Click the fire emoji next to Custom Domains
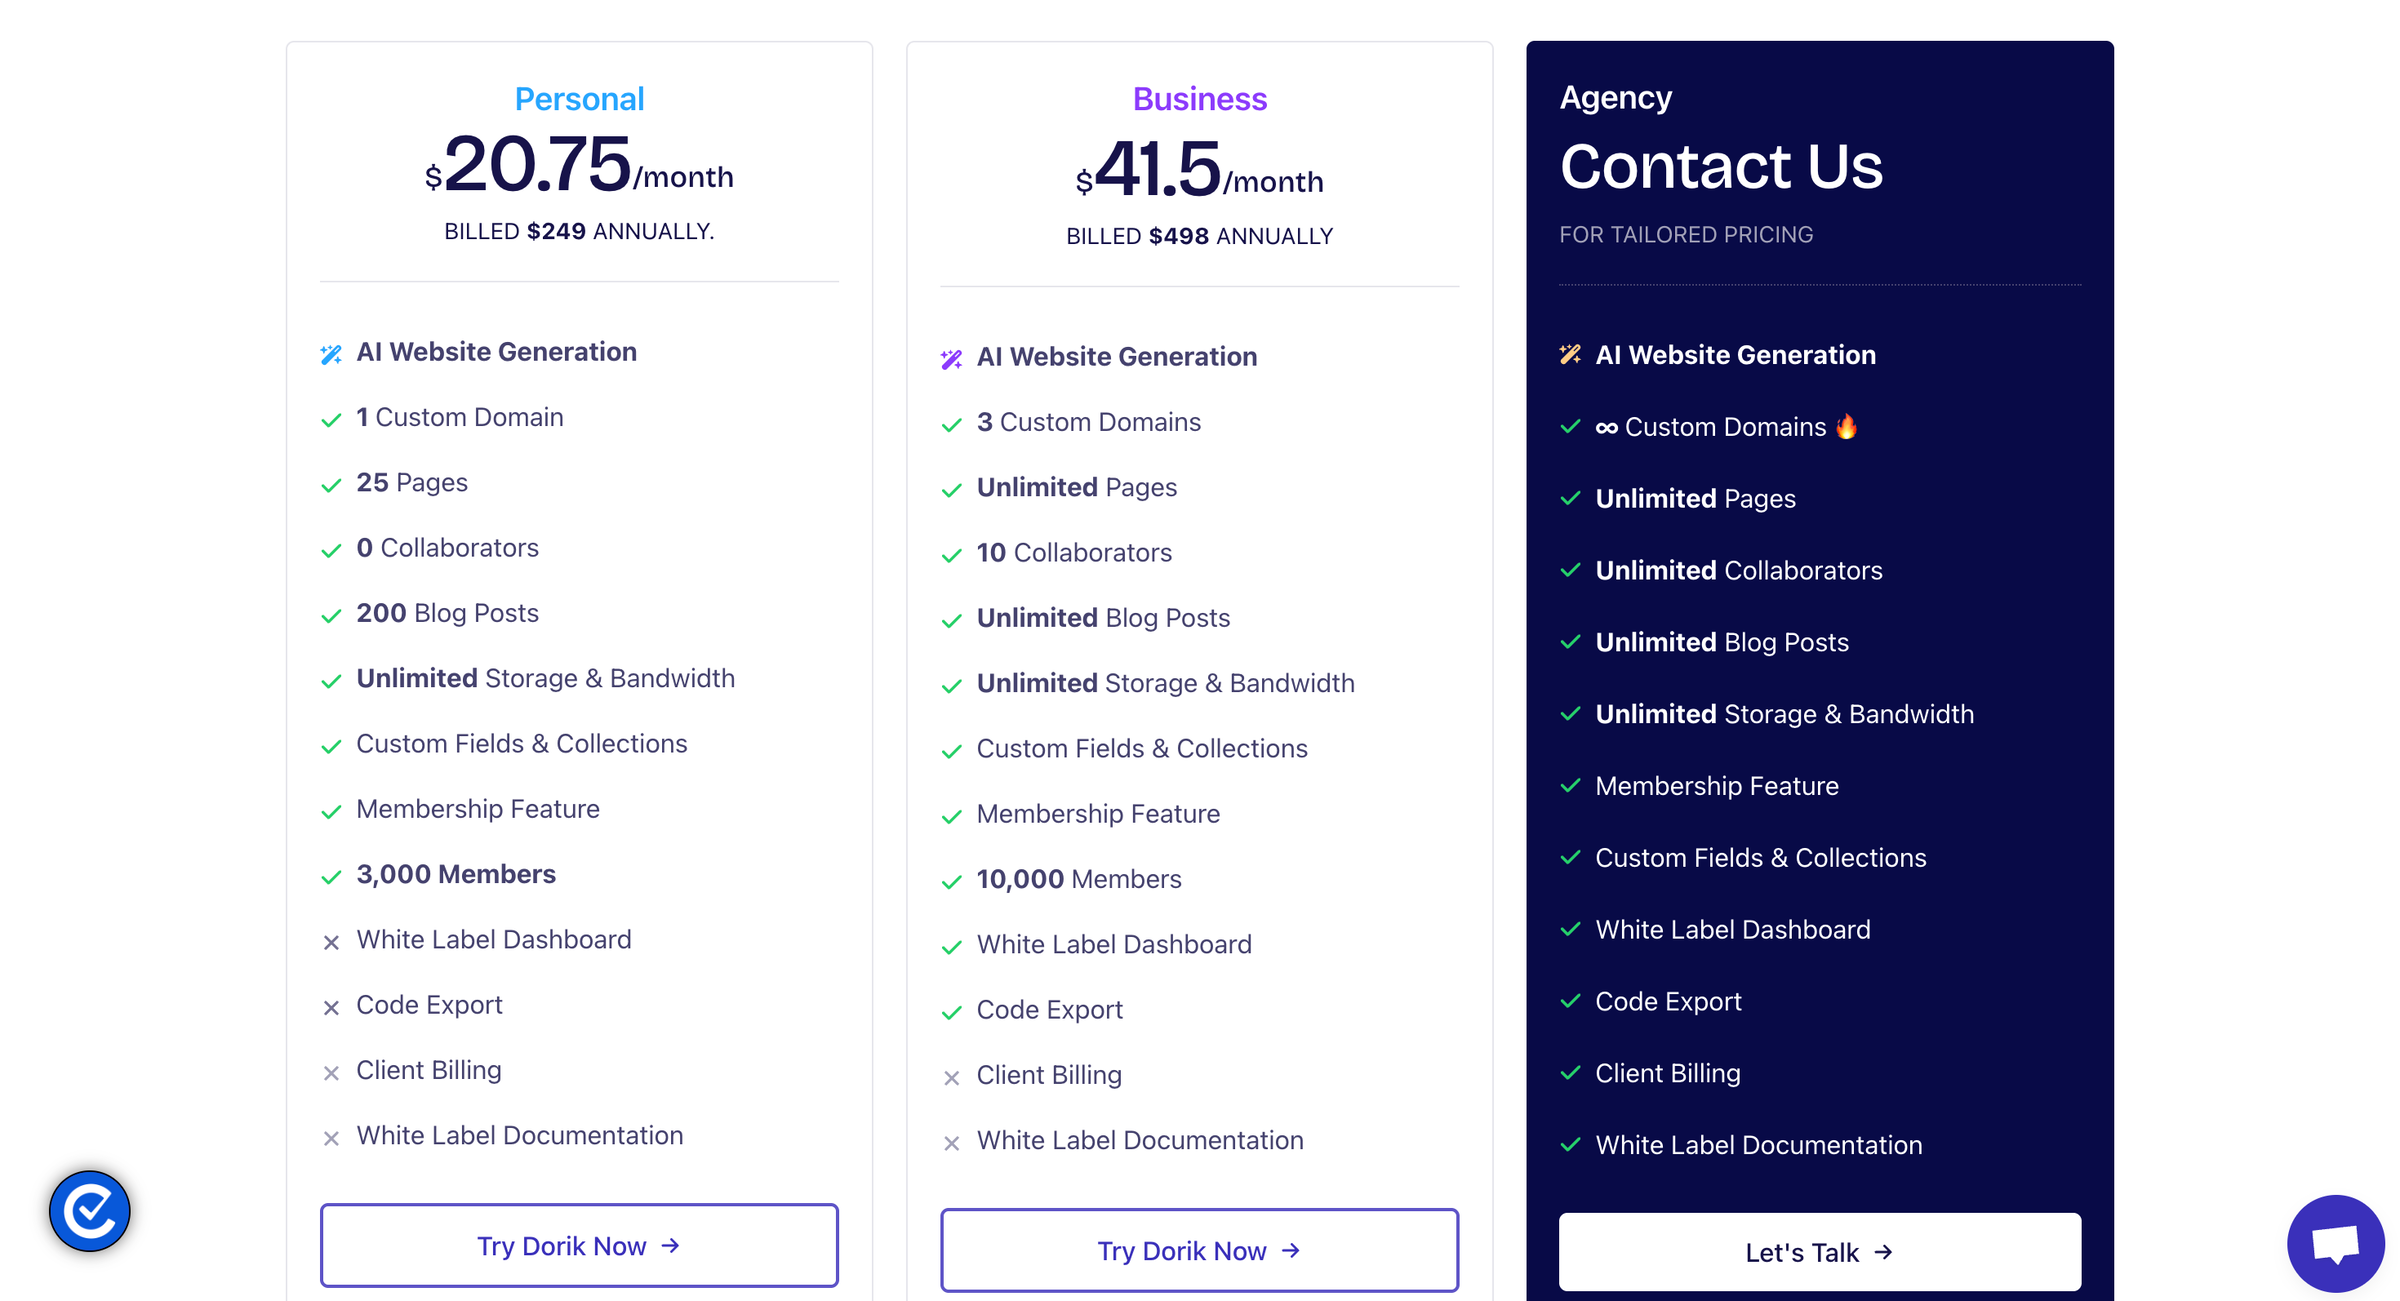 (1847, 426)
